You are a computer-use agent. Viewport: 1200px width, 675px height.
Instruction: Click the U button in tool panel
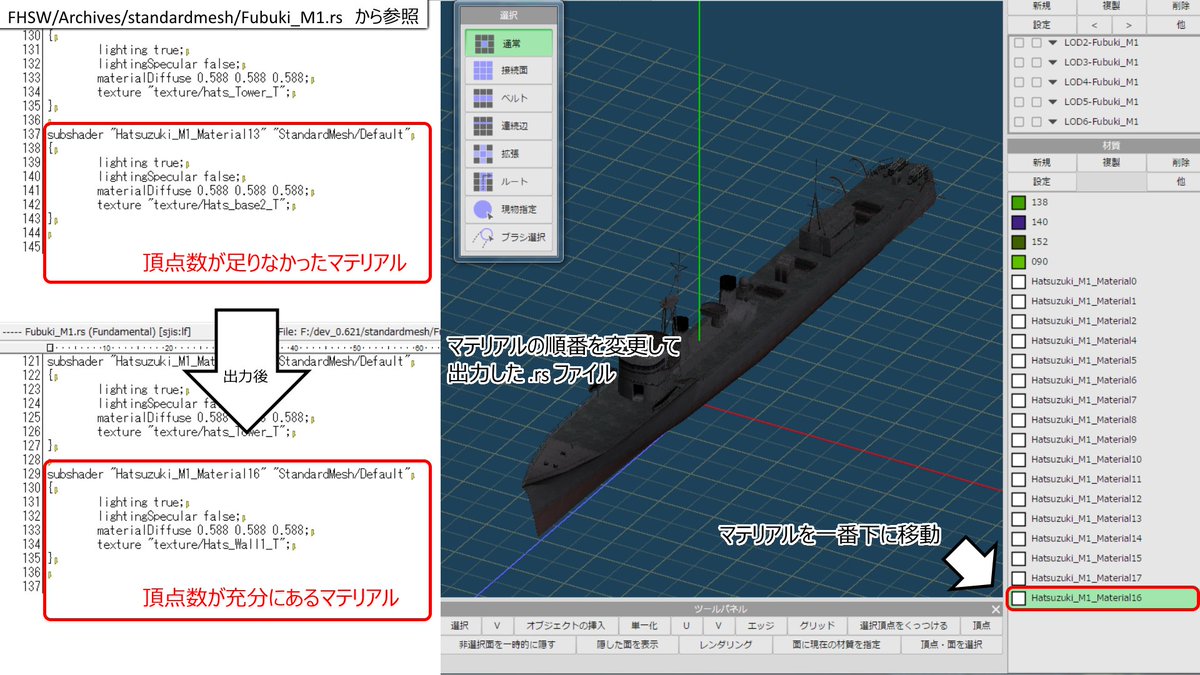coord(686,625)
